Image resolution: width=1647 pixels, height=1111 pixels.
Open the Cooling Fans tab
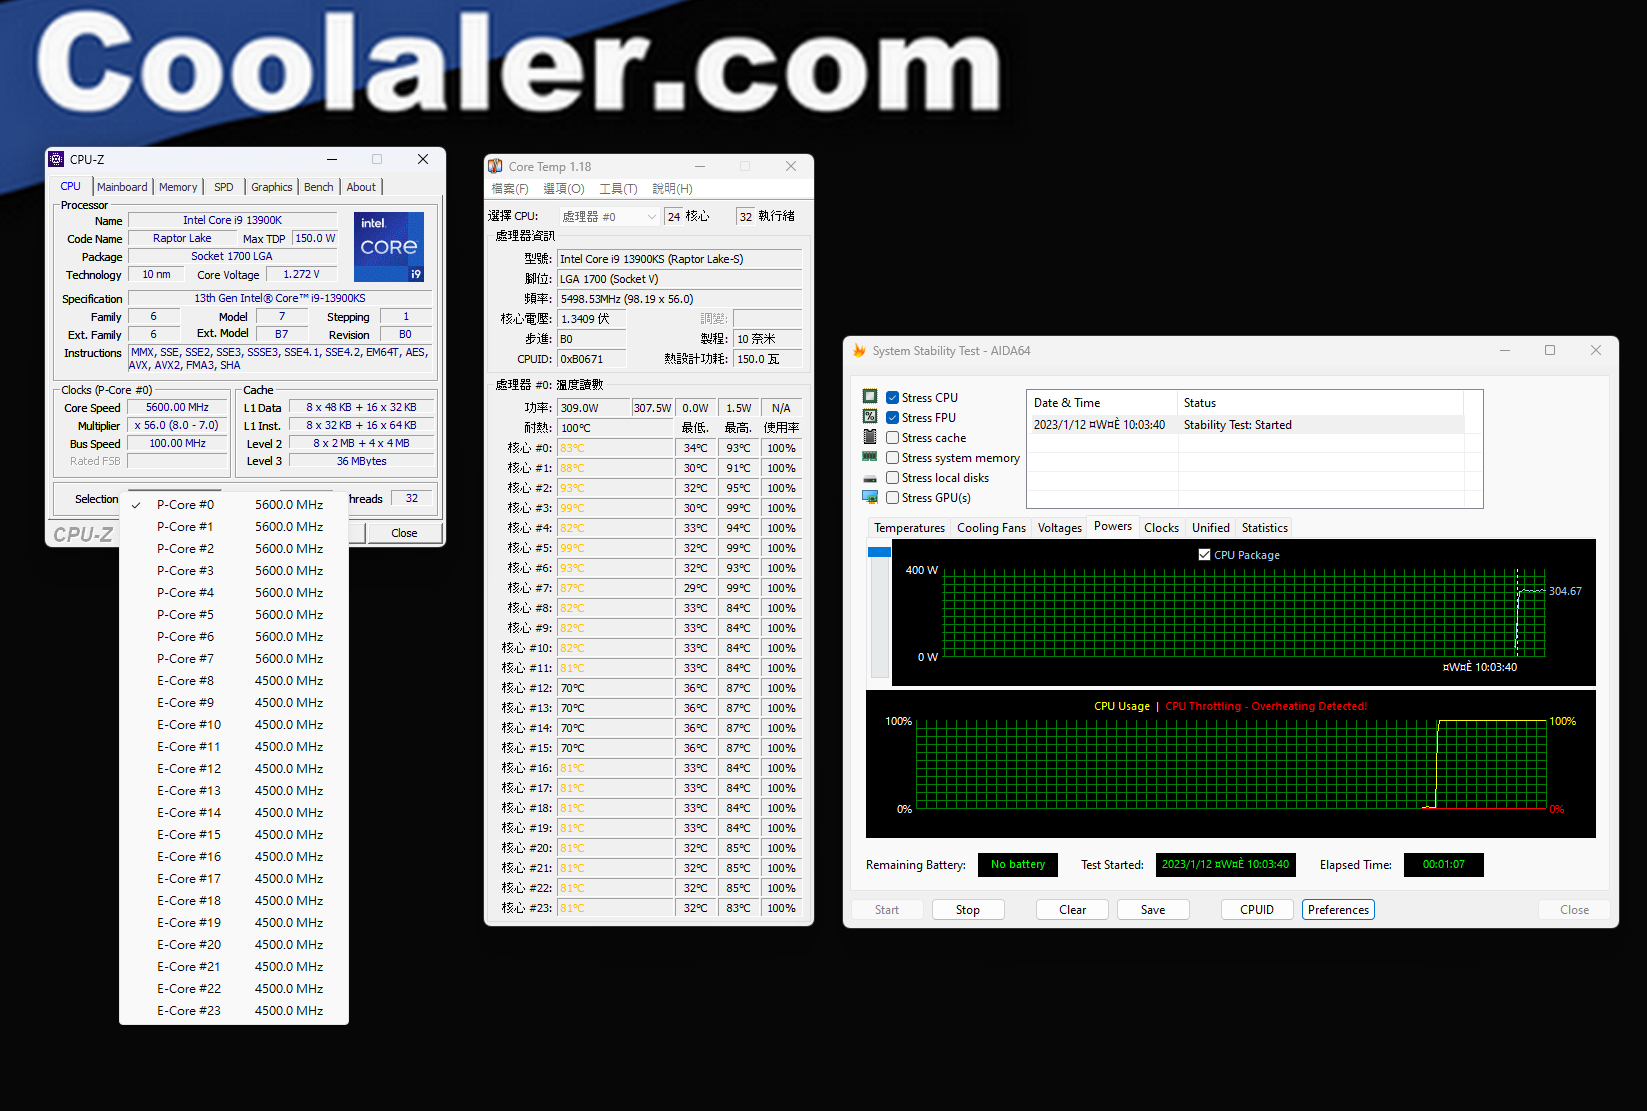point(991,528)
